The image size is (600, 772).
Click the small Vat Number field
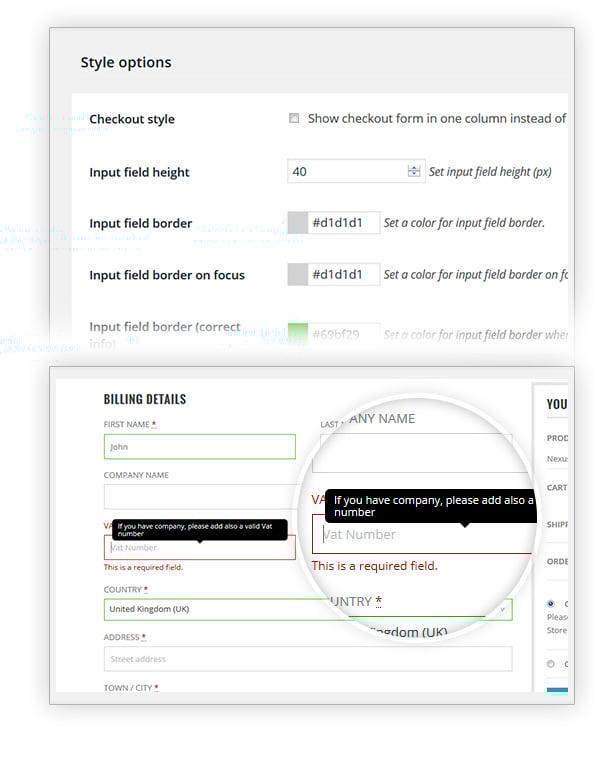(199, 548)
